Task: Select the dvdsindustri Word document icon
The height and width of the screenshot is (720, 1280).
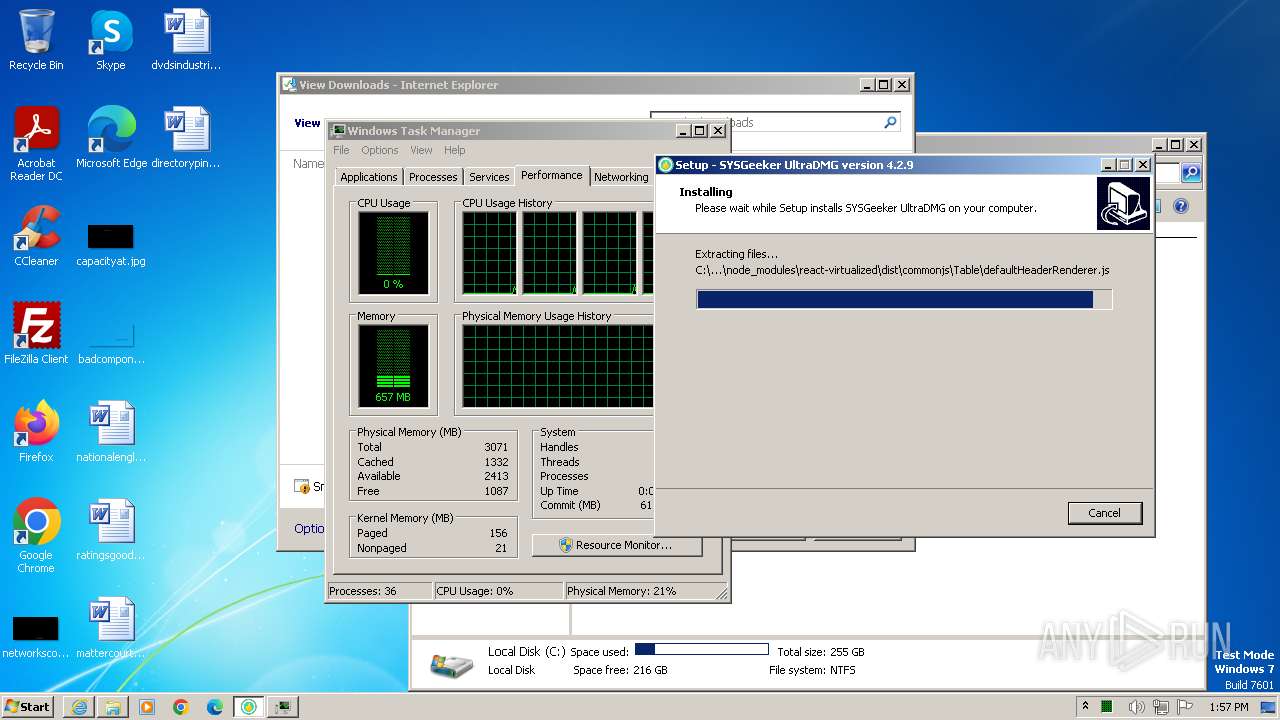Action: 186,40
